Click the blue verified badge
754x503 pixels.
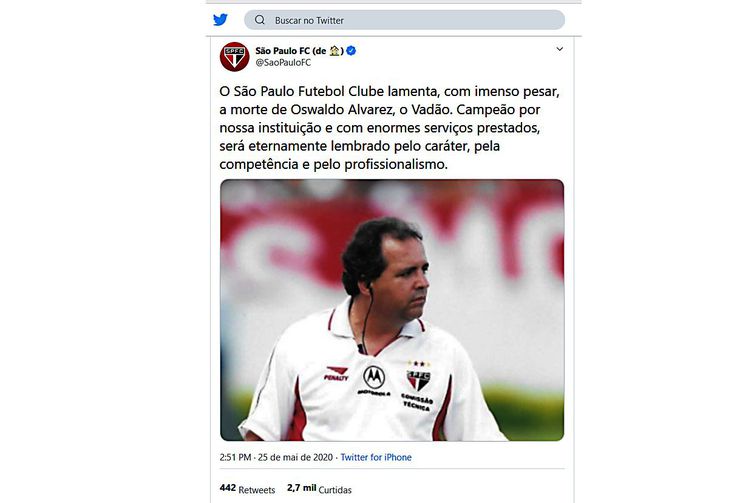pos(351,50)
